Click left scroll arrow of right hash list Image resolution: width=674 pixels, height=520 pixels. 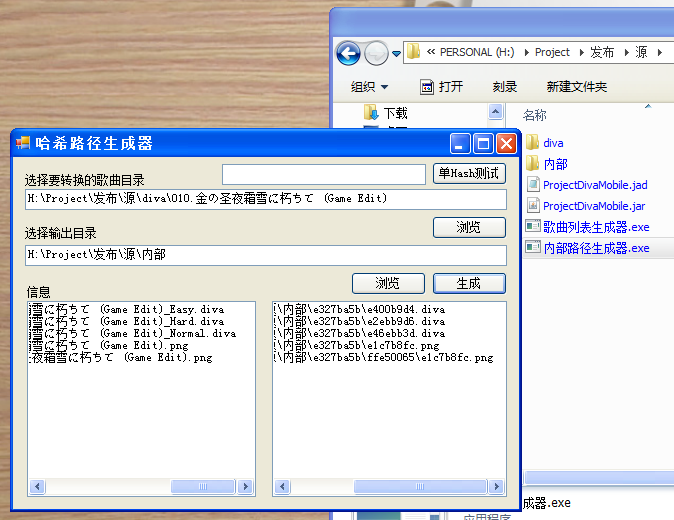click(x=282, y=486)
